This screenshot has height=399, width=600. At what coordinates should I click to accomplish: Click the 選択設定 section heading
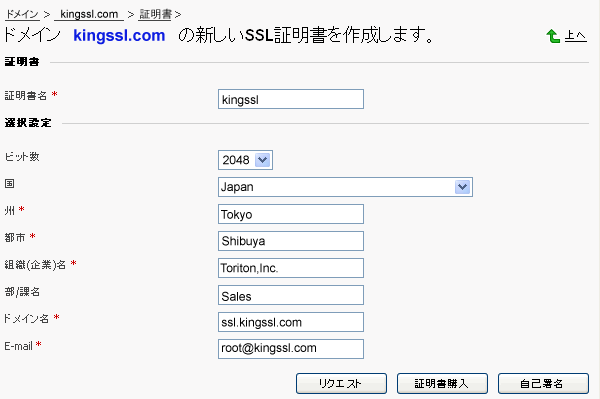[28, 123]
